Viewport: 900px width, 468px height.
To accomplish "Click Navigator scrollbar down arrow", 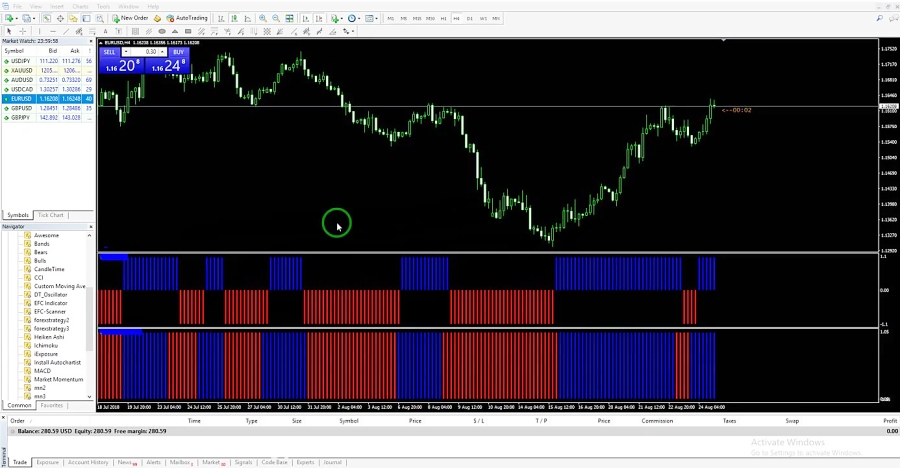I will [x=90, y=397].
